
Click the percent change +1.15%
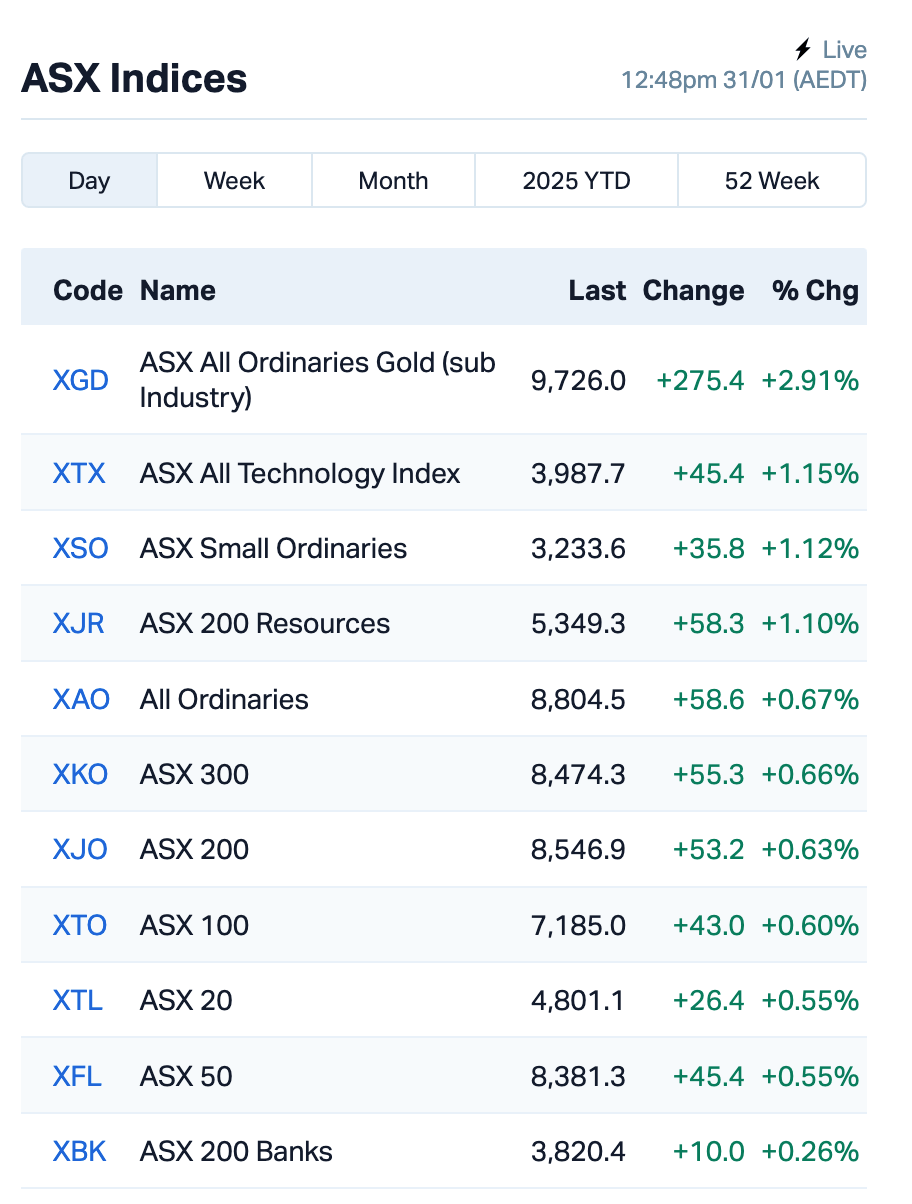click(x=811, y=473)
